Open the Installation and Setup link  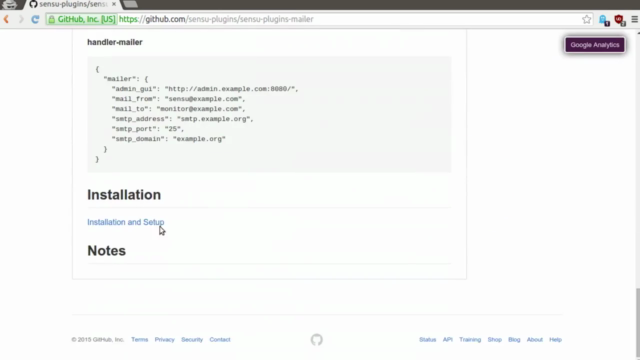click(x=126, y=222)
